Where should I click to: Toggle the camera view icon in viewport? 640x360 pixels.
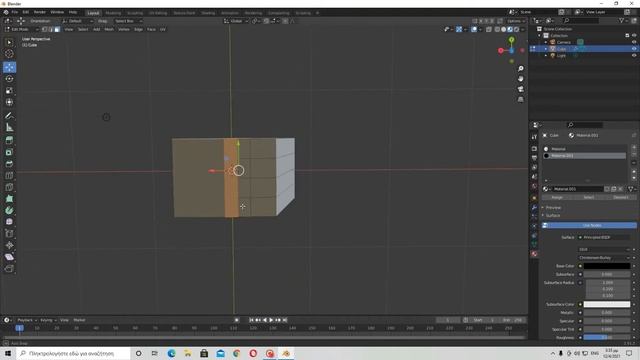[x=520, y=89]
